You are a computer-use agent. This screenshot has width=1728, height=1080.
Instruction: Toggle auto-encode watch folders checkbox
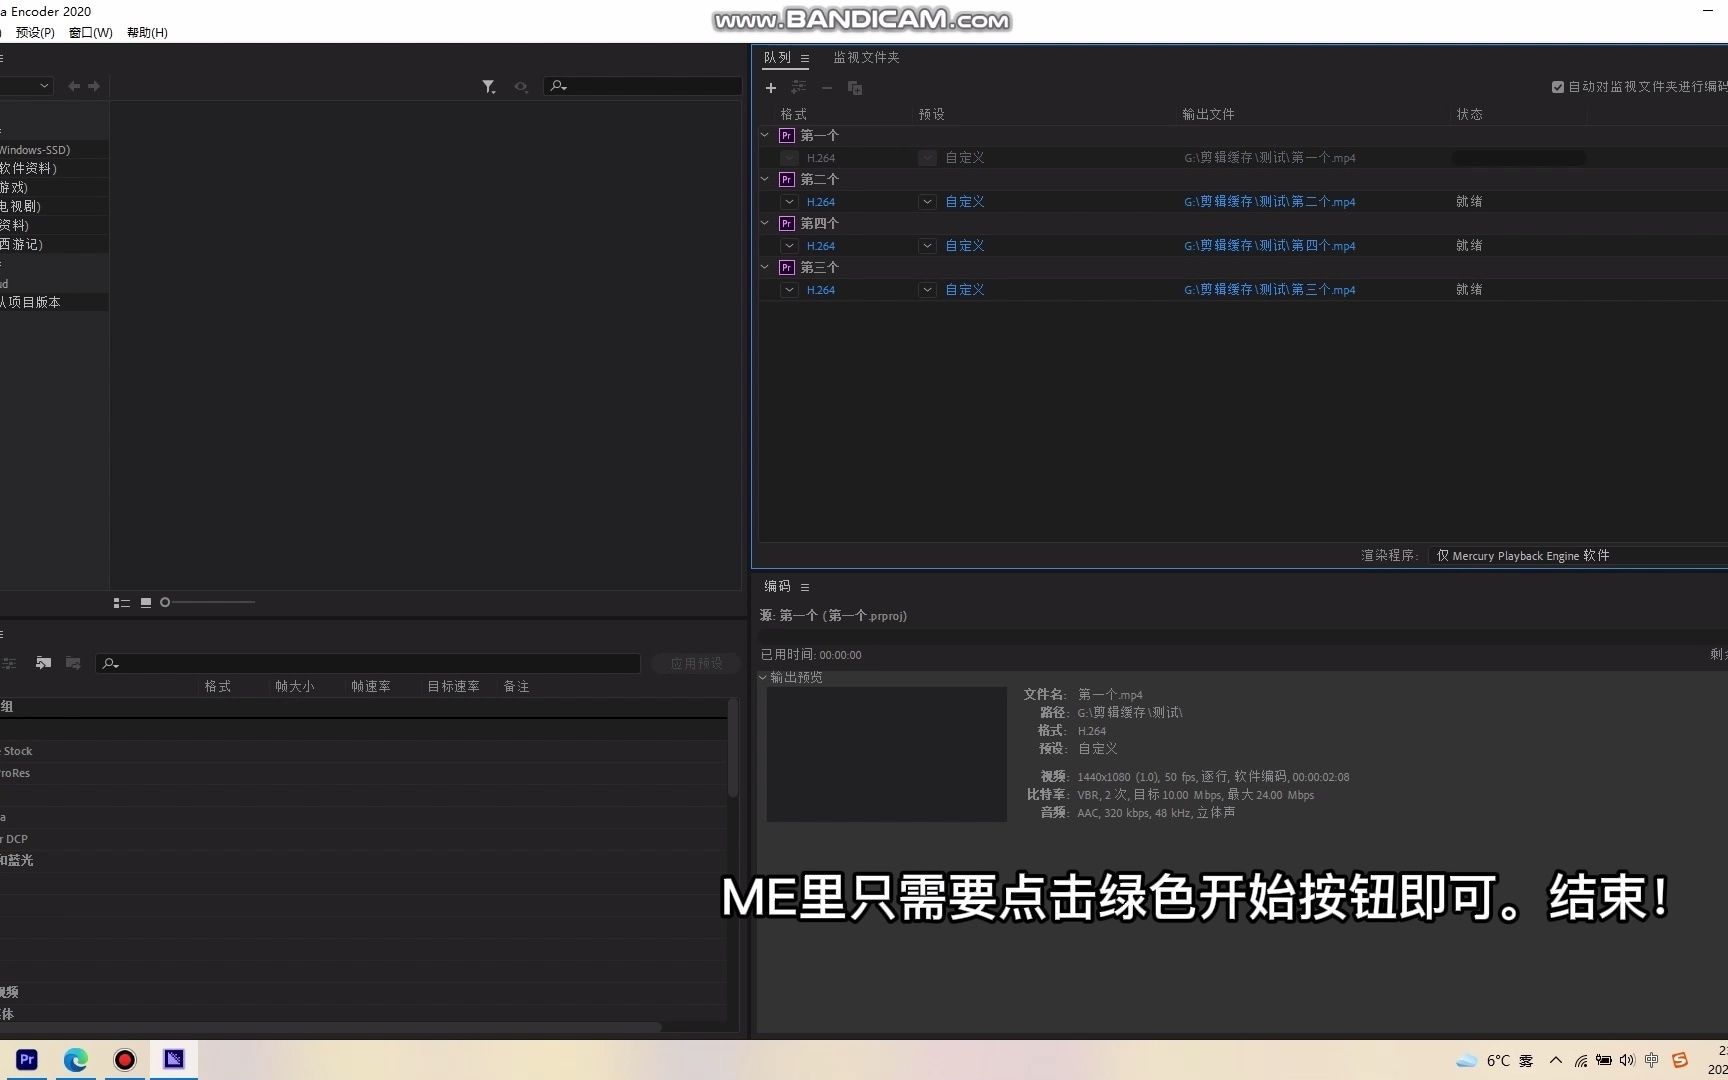(x=1558, y=87)
